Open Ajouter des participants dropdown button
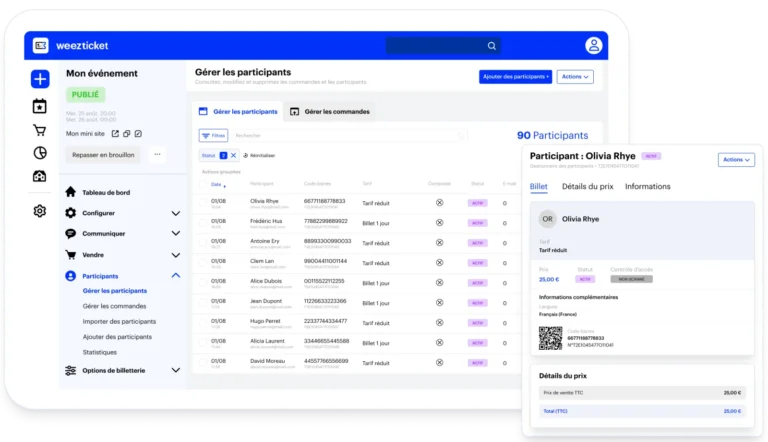The width and height of the screenshot is (768, 442). (515, 76)
